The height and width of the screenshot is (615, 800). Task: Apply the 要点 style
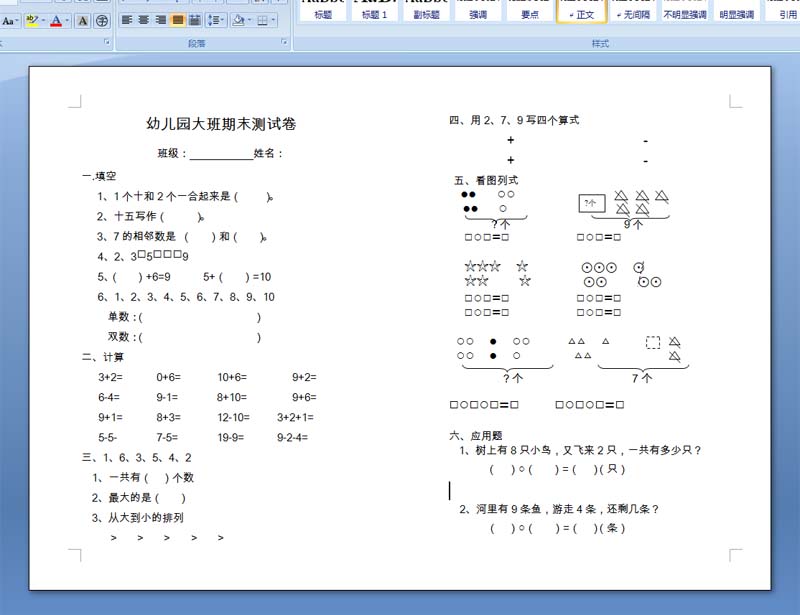click(530, 11)
